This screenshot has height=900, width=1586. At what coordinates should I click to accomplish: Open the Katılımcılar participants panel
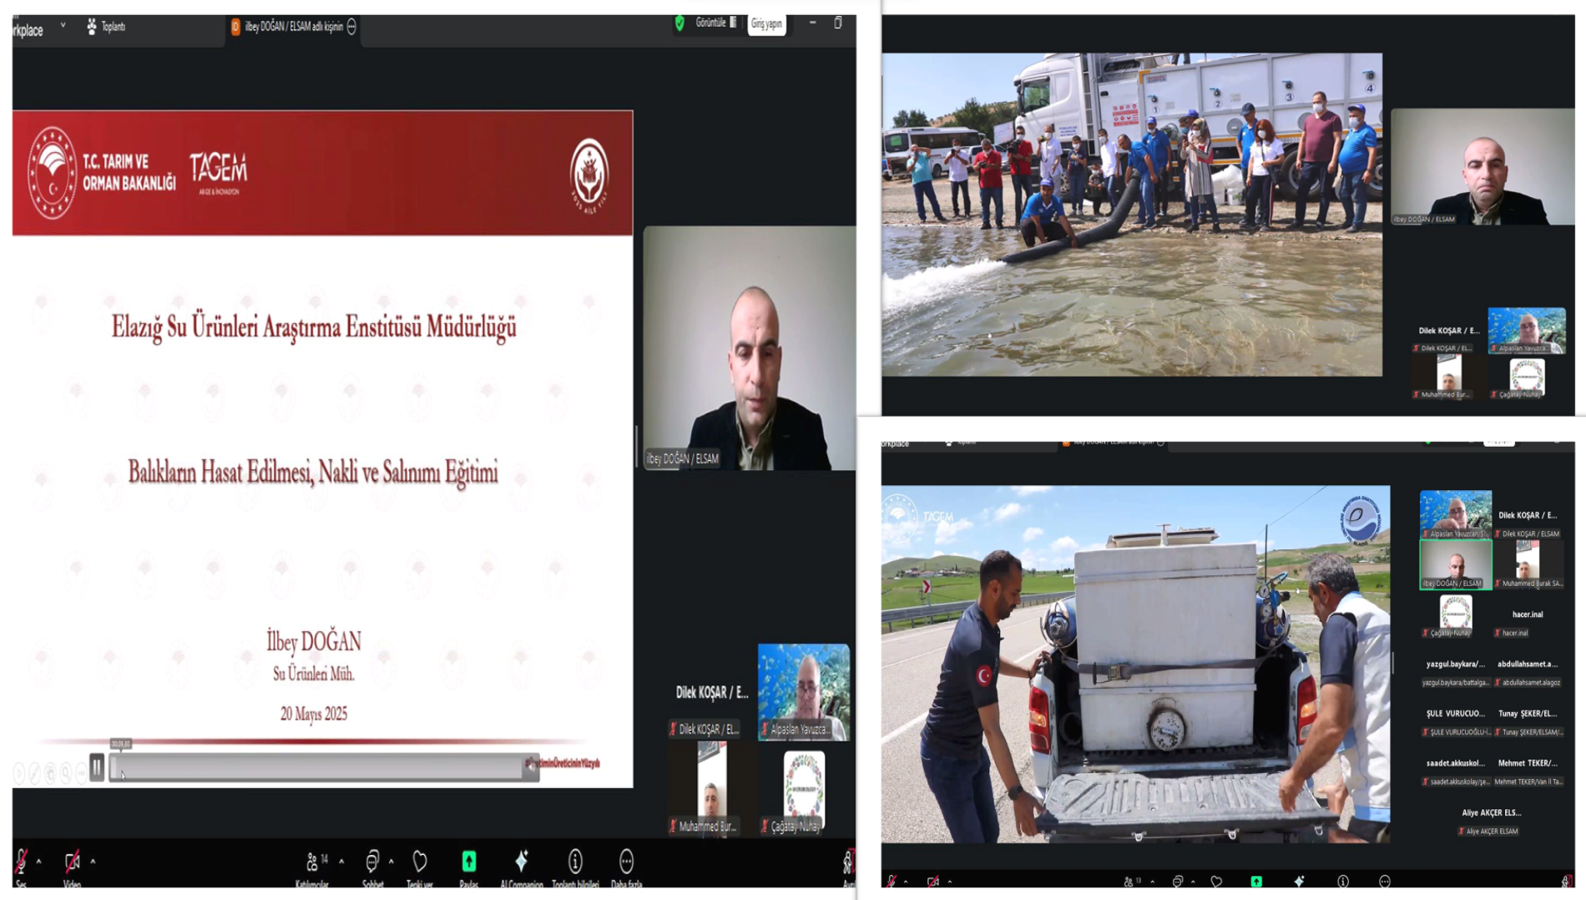click(314, 863)
